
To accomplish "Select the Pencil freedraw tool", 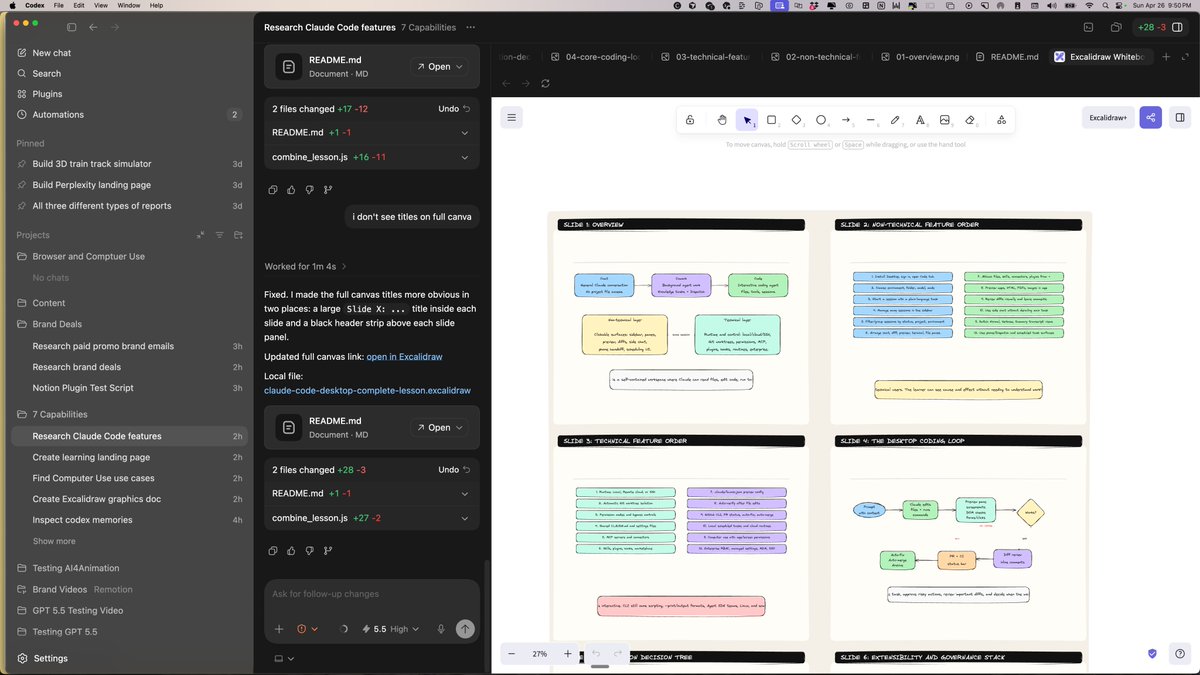I will pos(895,120).
